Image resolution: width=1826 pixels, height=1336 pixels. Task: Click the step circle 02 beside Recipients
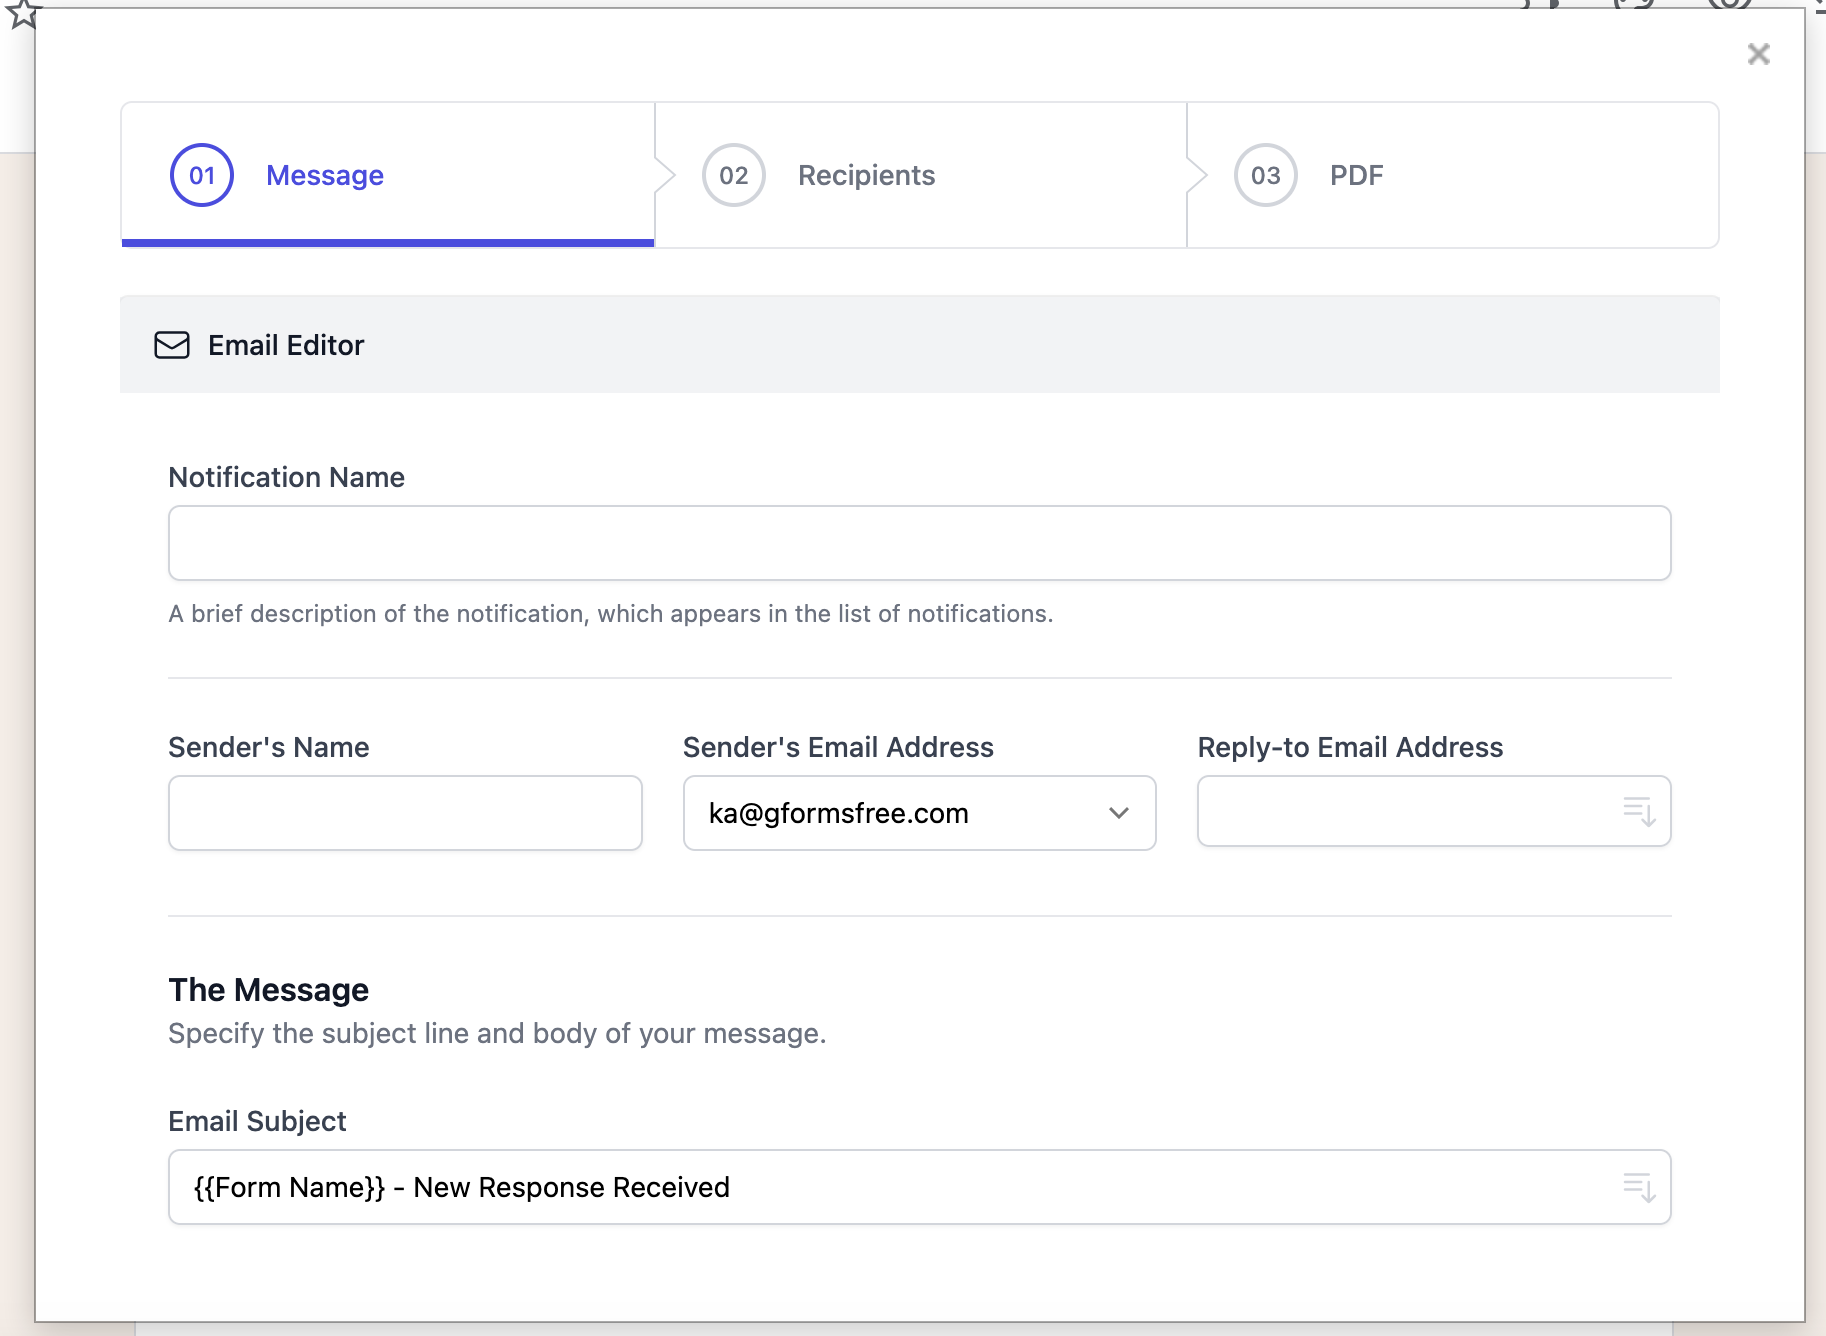(735, 174)
